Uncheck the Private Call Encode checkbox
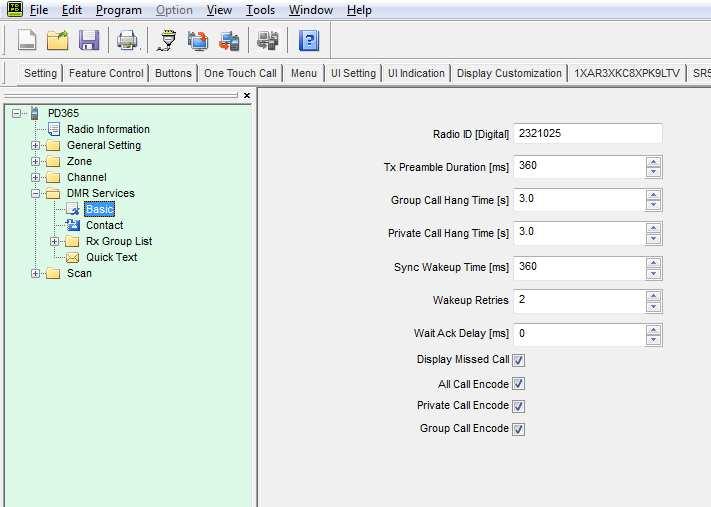 point(518,406)
